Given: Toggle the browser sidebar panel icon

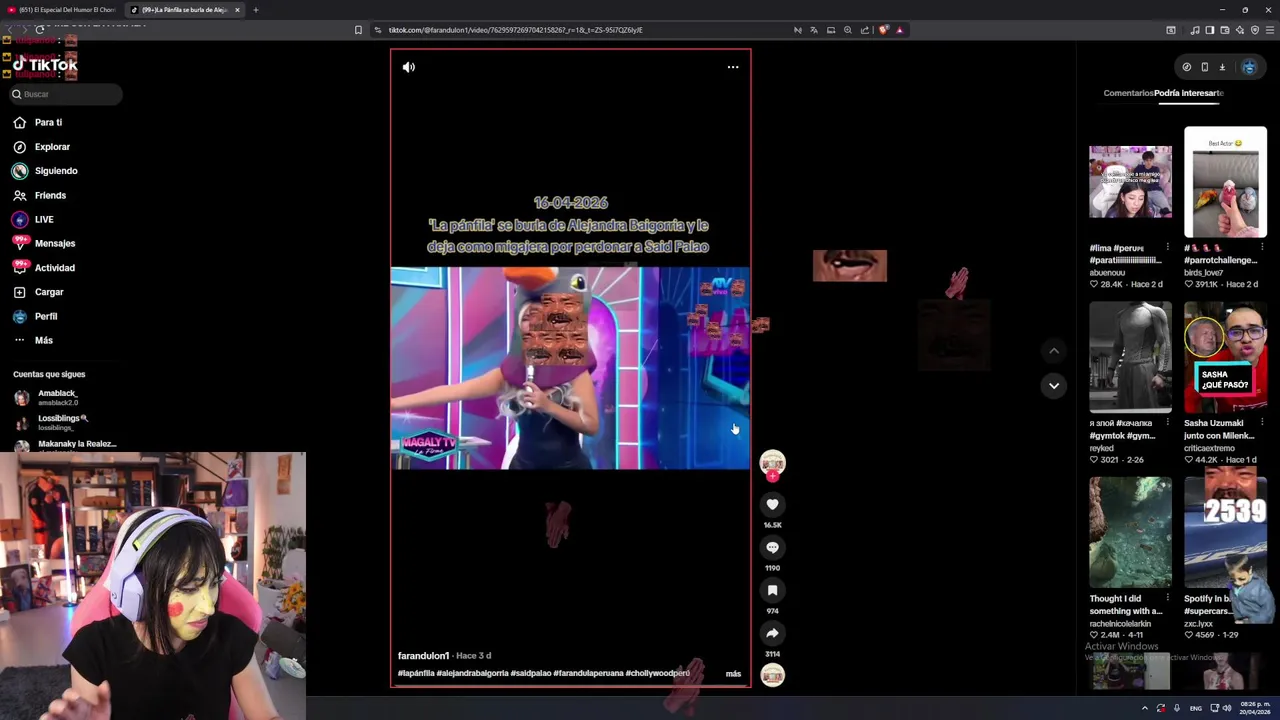Looking at the screenshot, I should pos(1209,30).
